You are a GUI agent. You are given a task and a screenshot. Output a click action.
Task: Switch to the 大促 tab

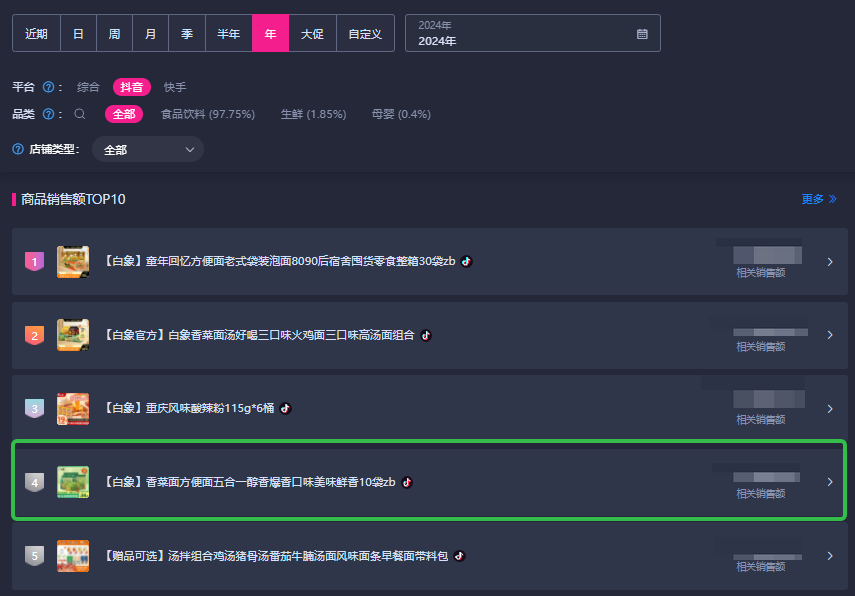312,34
